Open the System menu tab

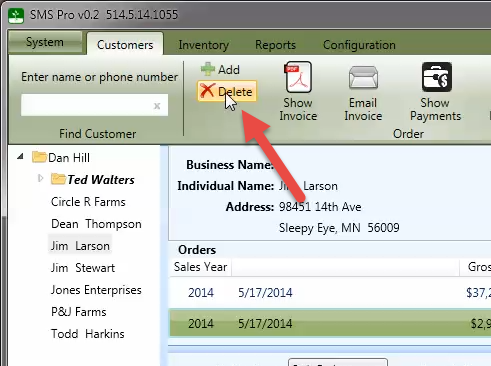click(x=45, y=42)
